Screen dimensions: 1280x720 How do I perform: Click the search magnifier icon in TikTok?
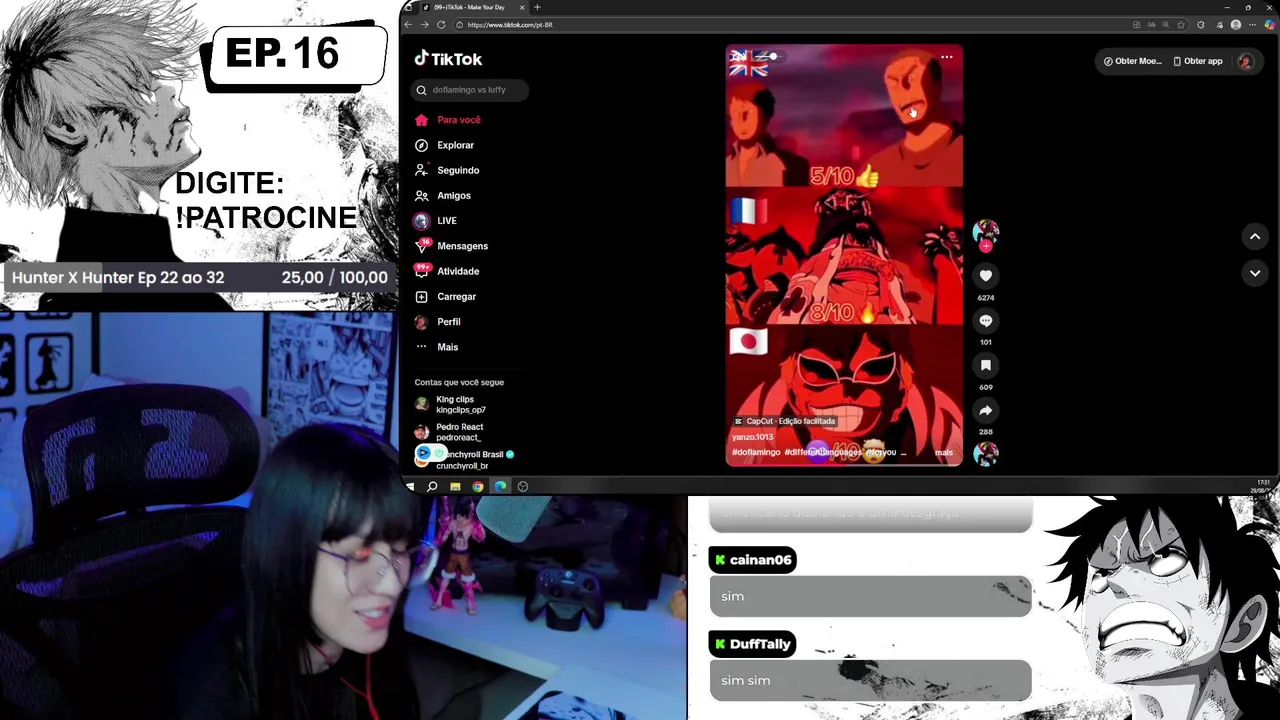(421, 90)
